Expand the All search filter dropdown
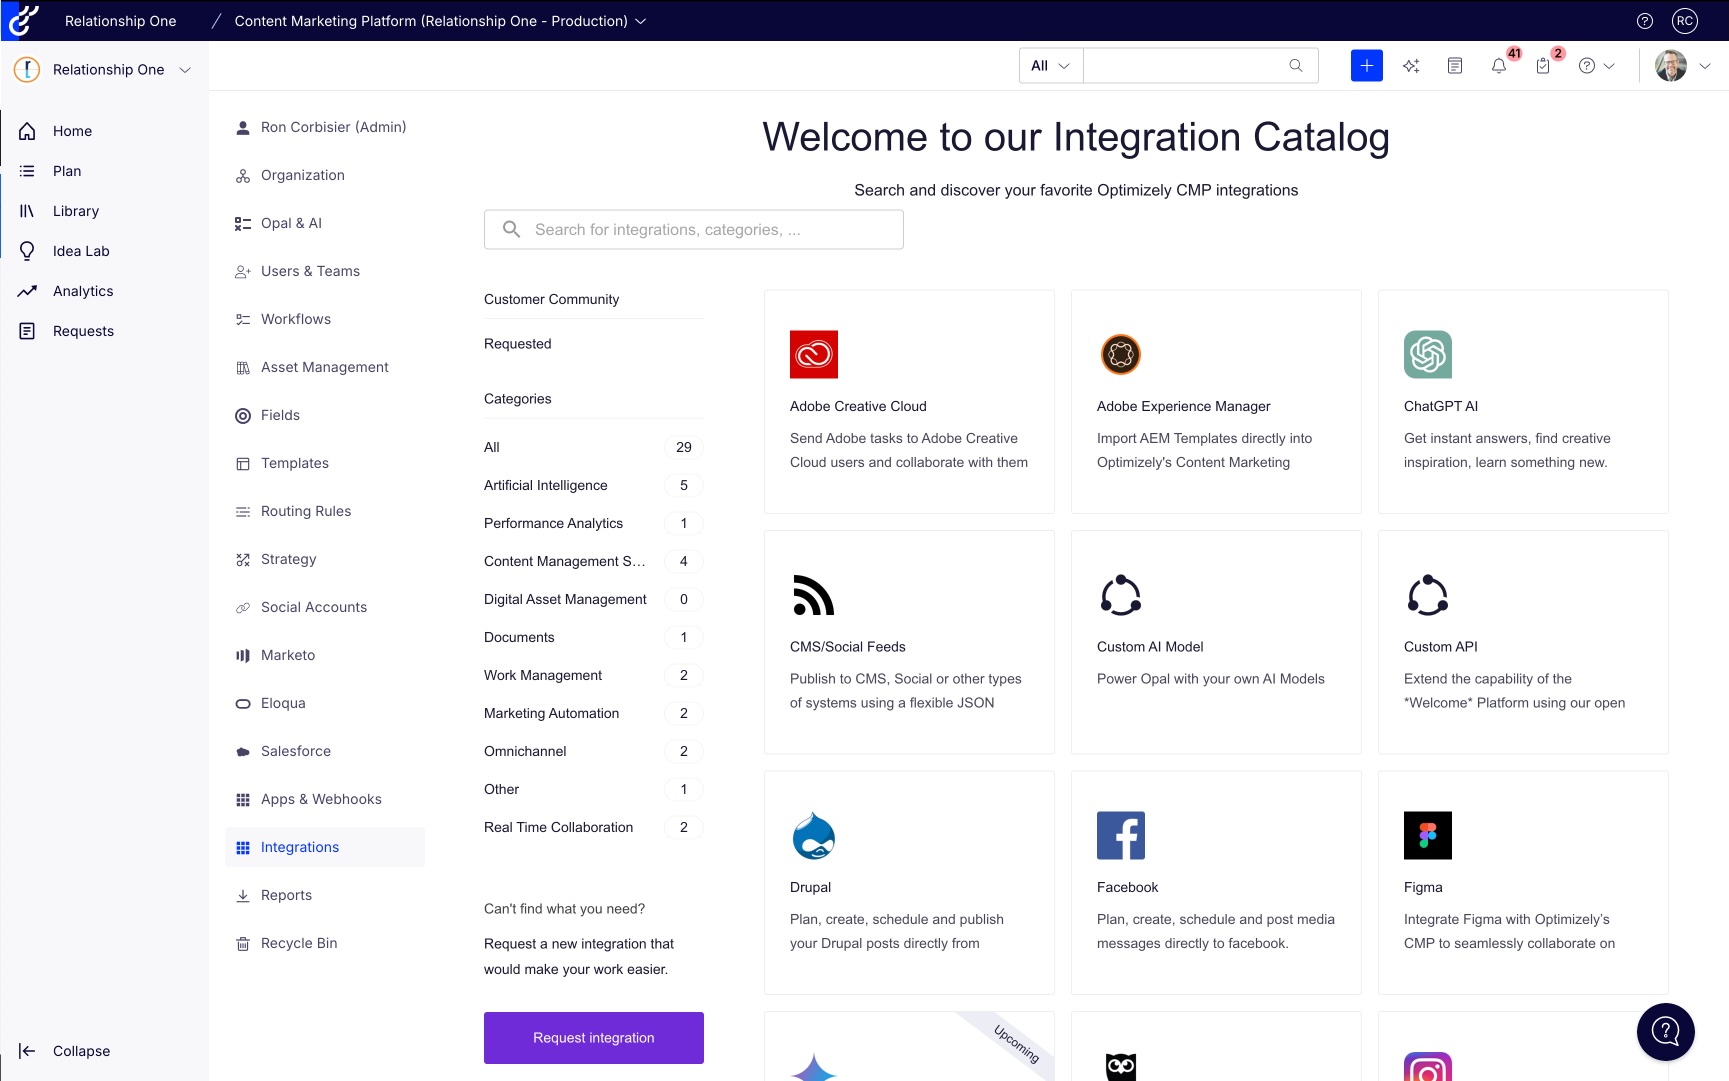 pos(1050,66)
